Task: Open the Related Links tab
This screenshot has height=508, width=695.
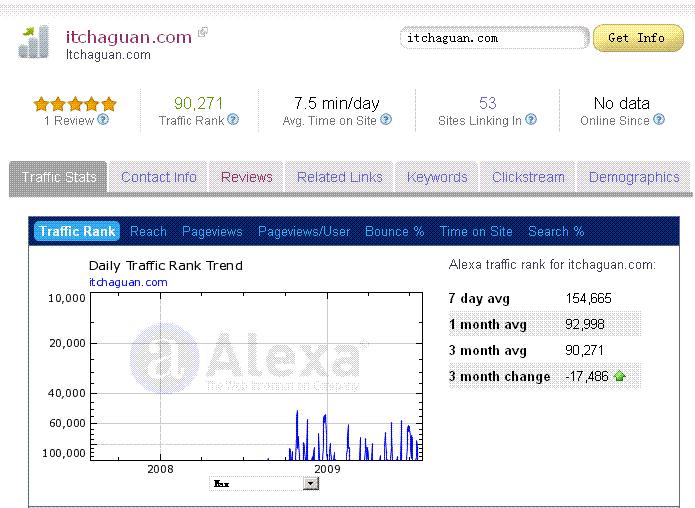Action: pos(340,177)
